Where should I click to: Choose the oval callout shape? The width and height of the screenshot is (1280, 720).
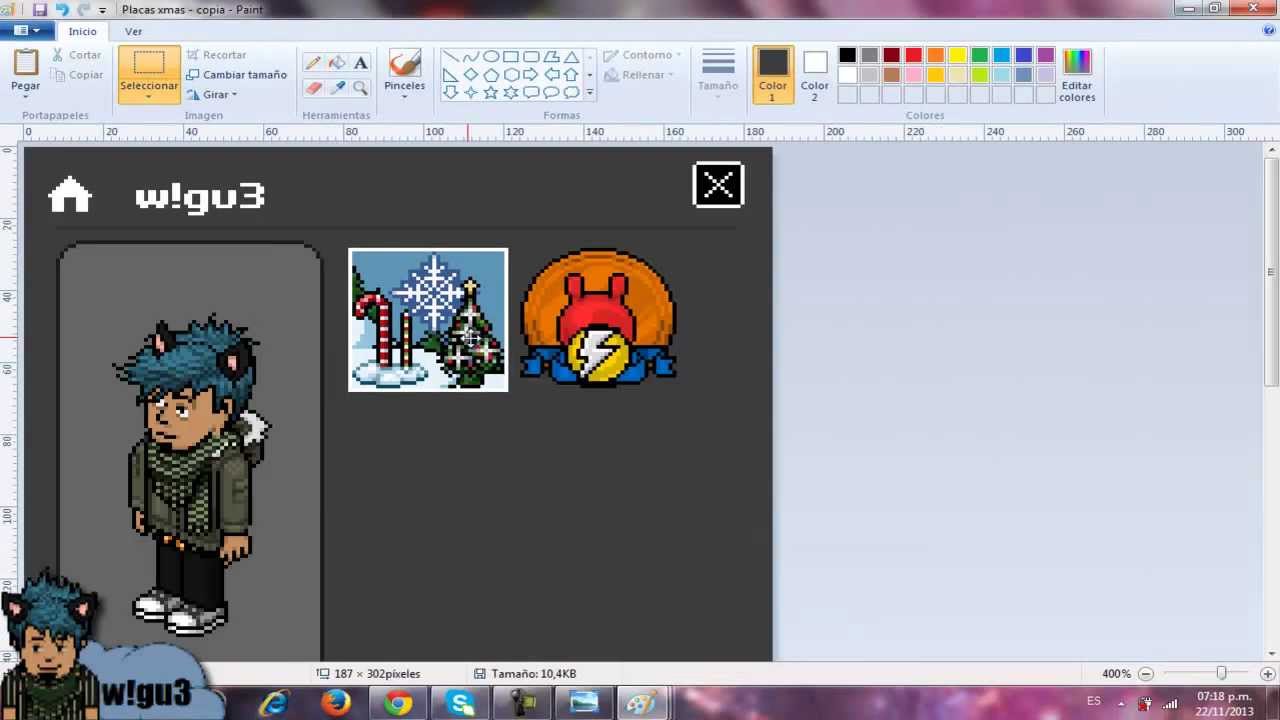coord(551,93)
